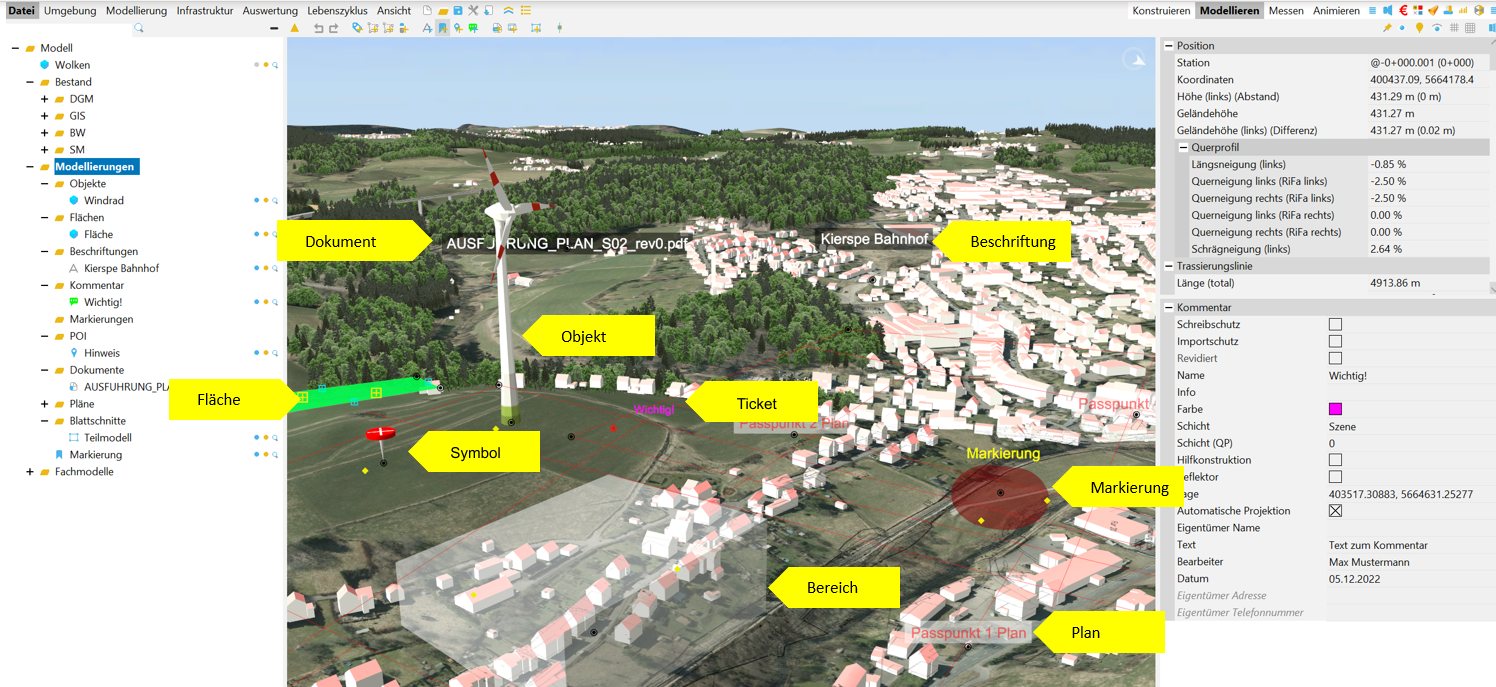
Task: Open the Infrastruktur menu
Action: (x=204, y=11)
